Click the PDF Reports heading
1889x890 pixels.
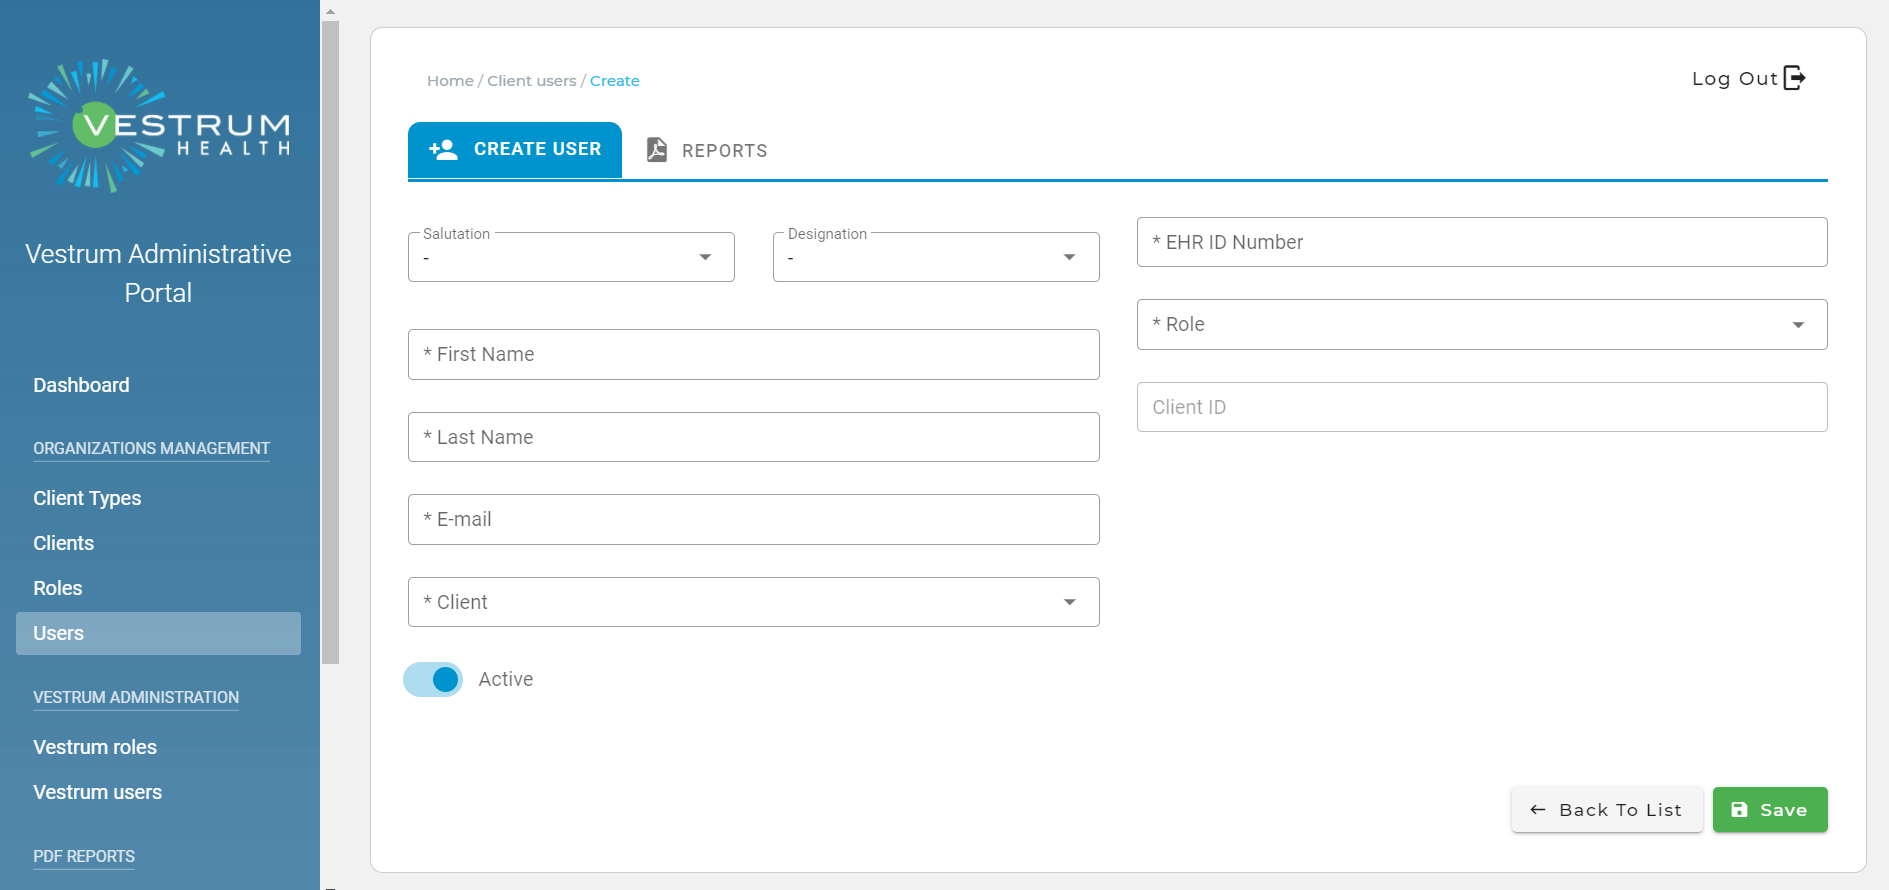click(84, 856)
